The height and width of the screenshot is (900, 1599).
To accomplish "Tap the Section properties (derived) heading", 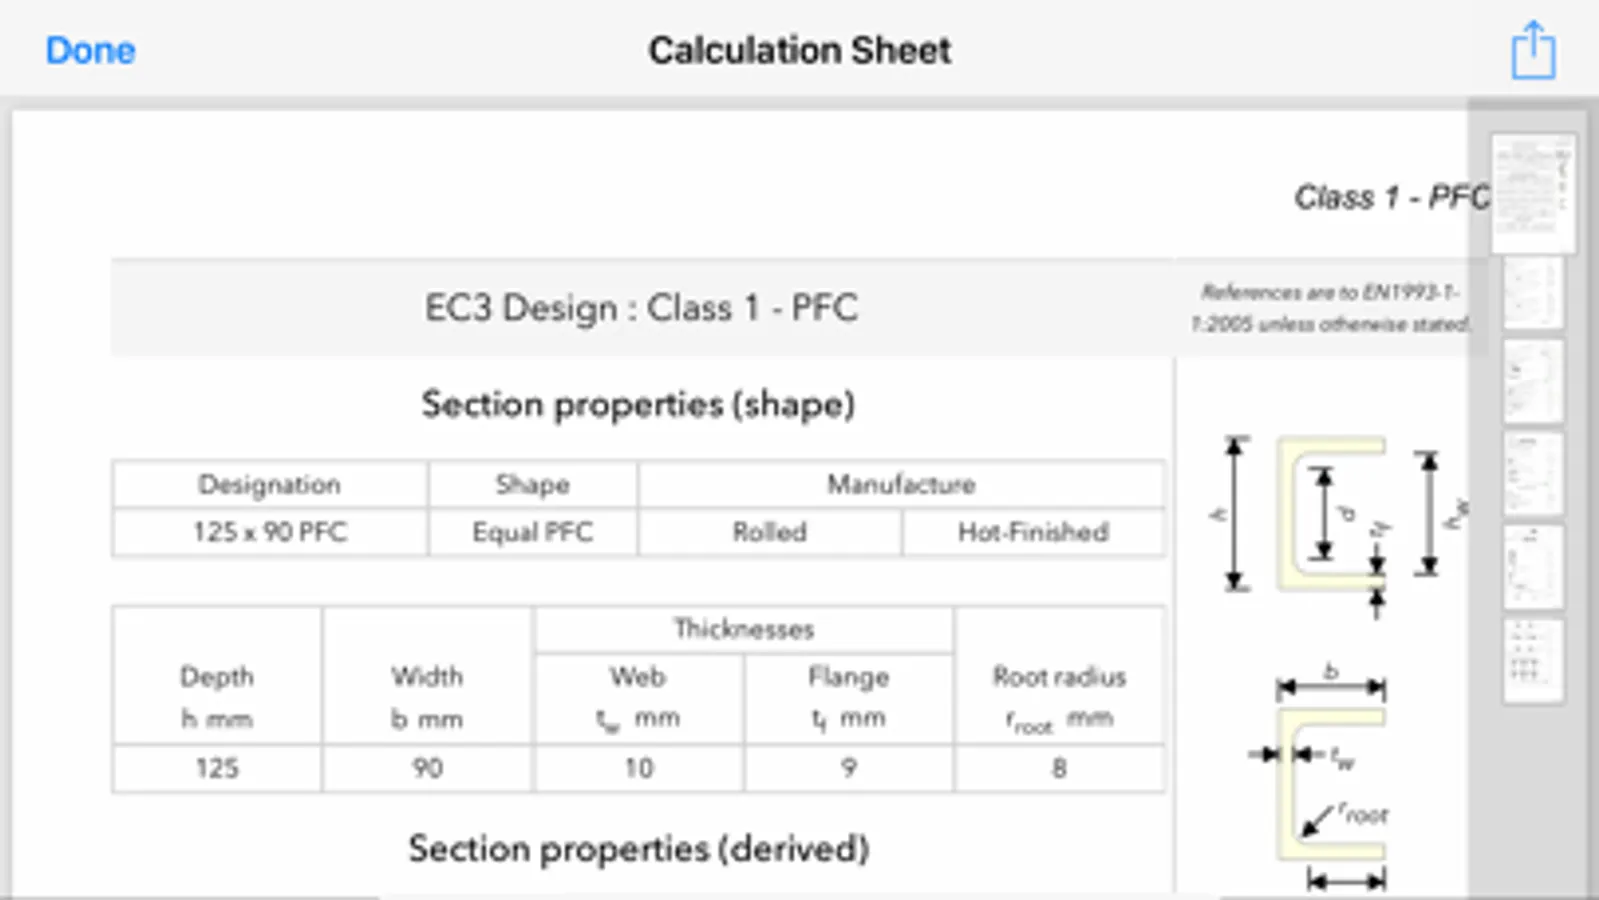I will pyautogui.click(x=639, y=849).
